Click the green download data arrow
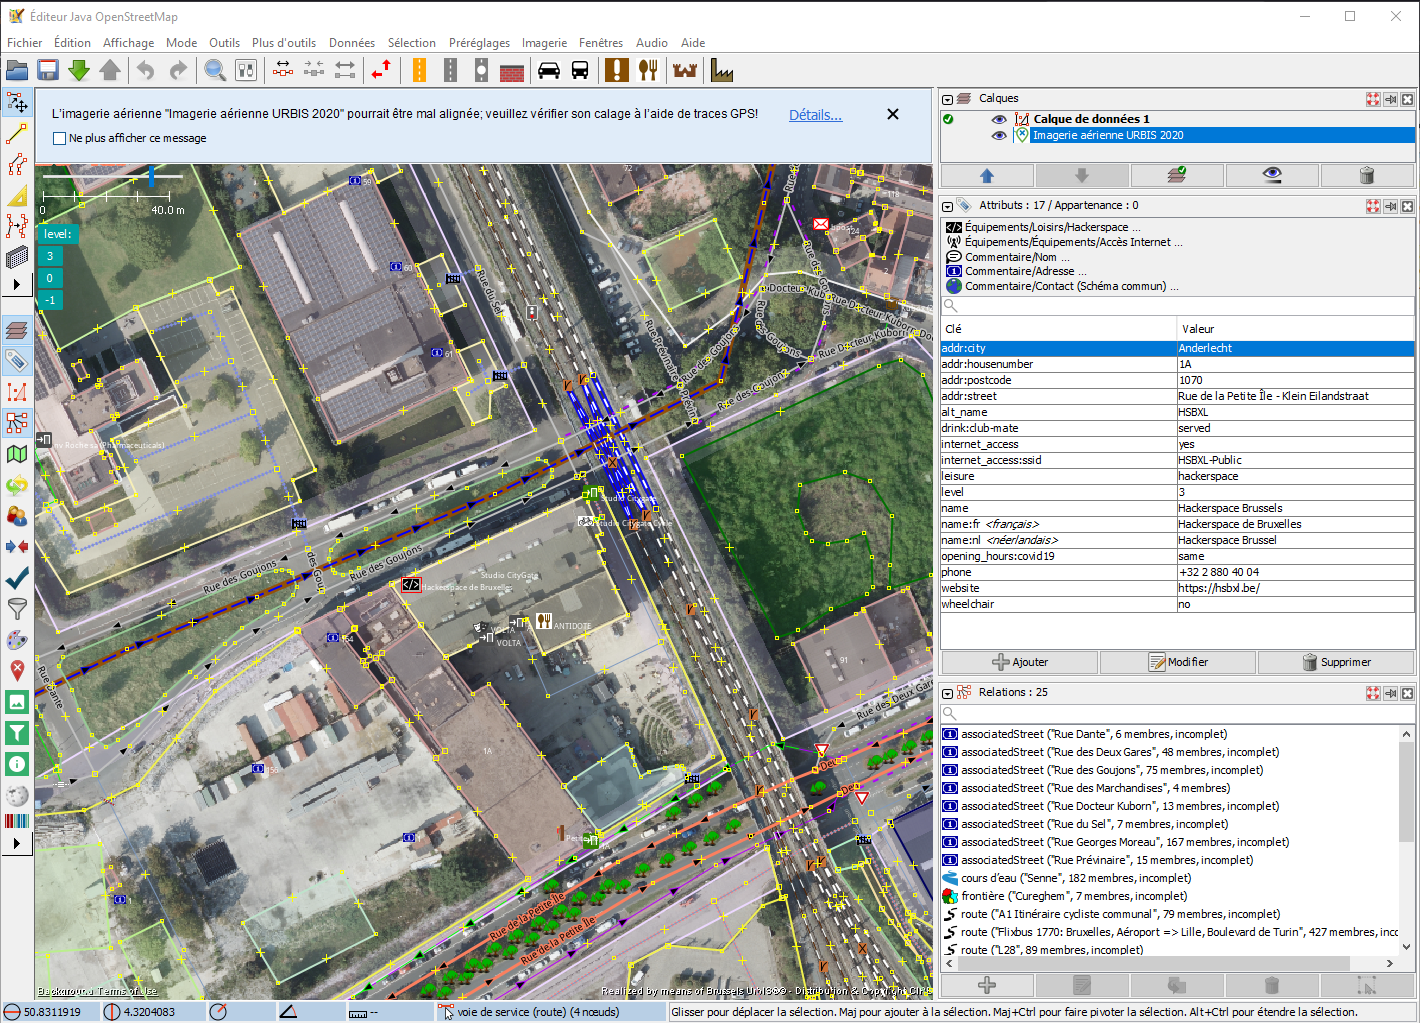The height and width of the screenshot is (1023, 1420). (x=79, y=70)
